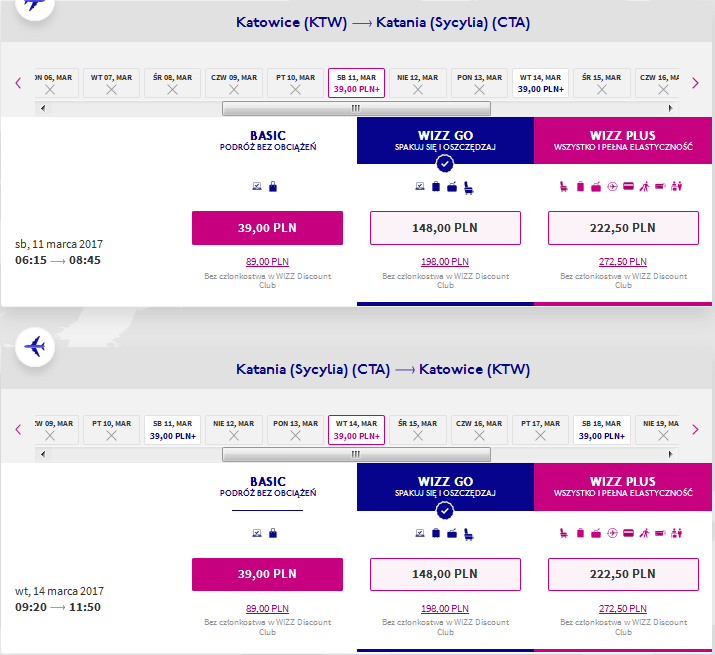Click the priority boarding walker icon under WIZZ PLUS for the 14 marca flight
This screenshot has height=655, width=715.
tap(644, 533)
